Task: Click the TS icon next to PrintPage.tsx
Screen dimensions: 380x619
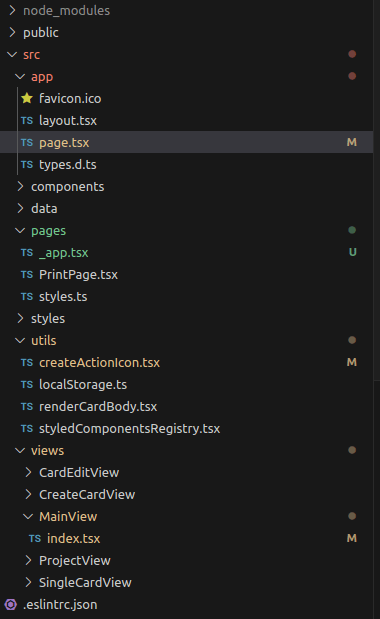Action: [x=27, y=275]
